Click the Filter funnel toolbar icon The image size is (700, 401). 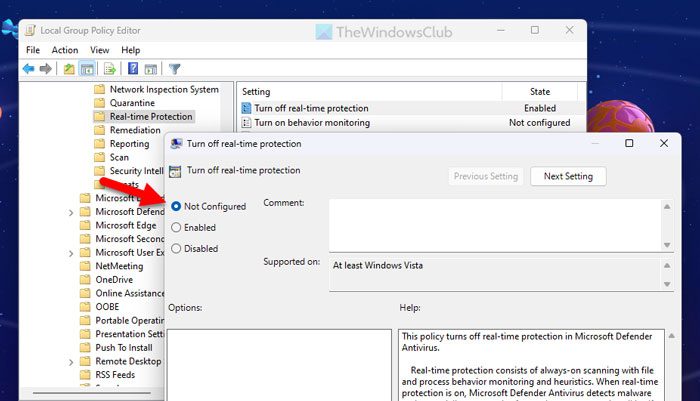175,69
